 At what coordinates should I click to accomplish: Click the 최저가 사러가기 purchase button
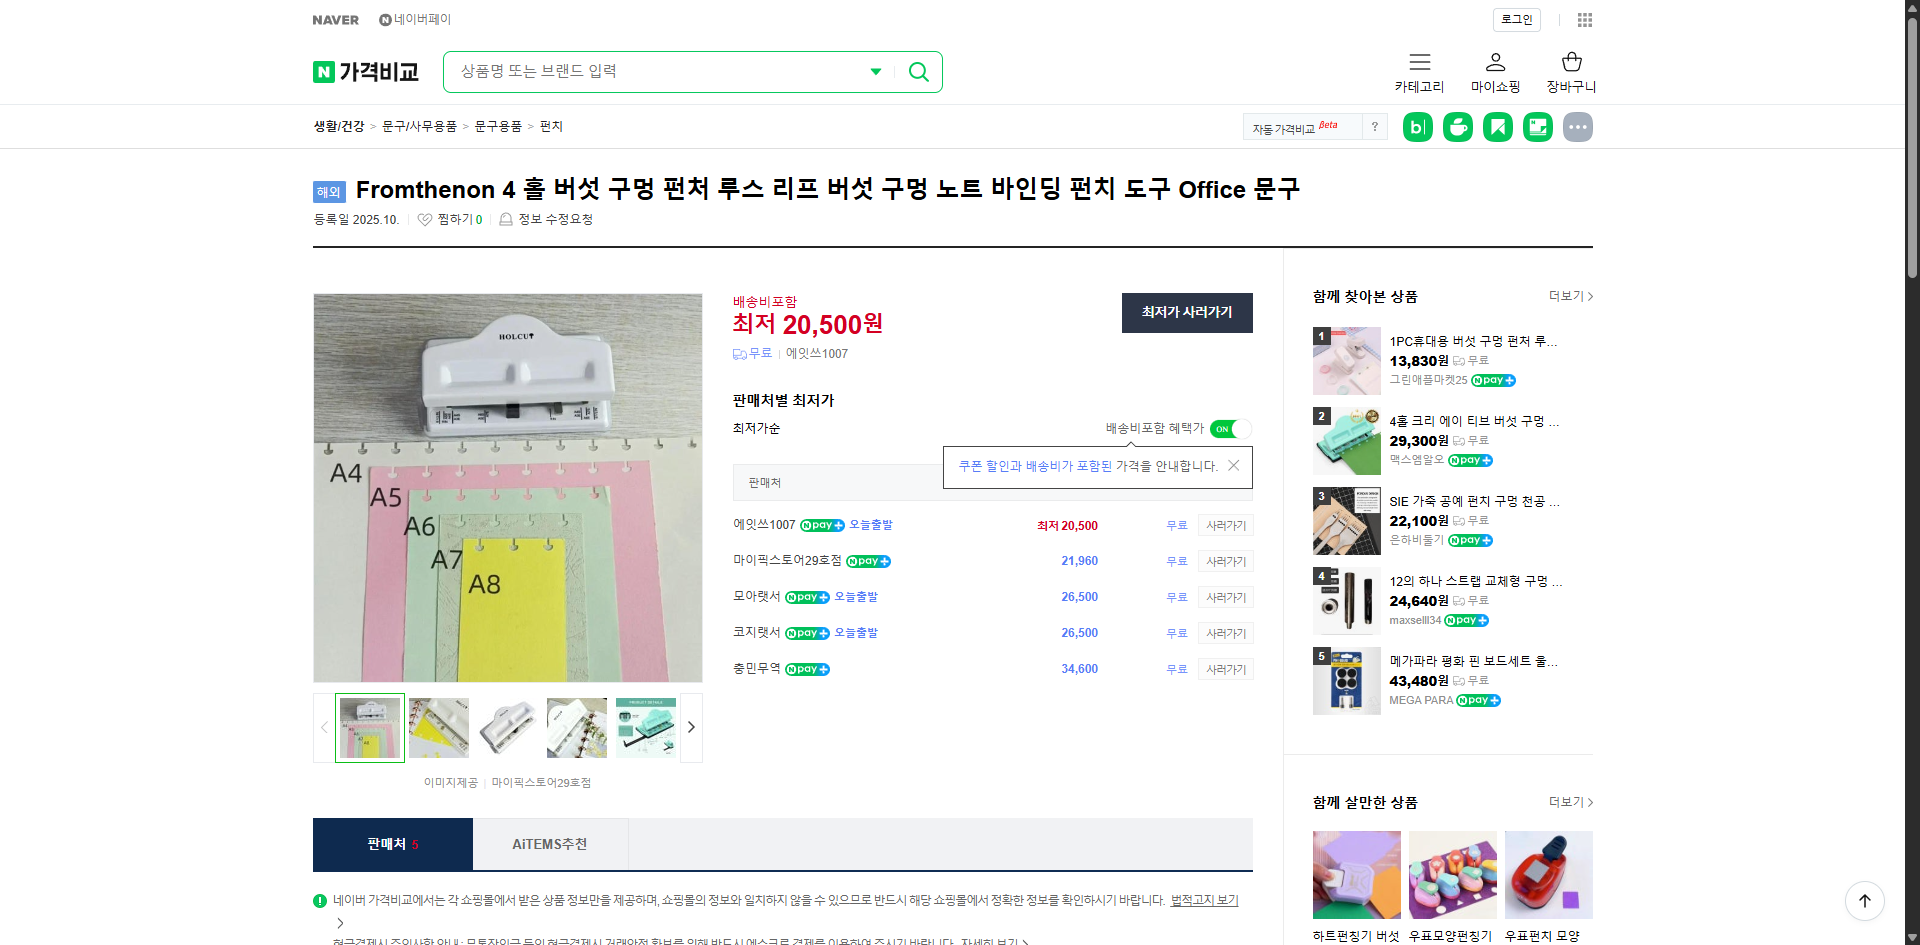[1187, 313]
